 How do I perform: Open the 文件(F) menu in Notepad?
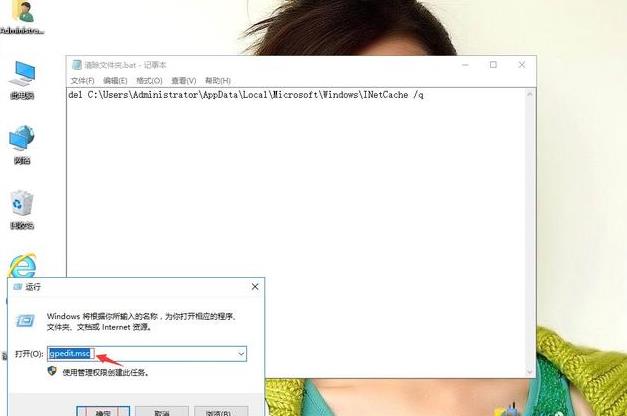82,80
